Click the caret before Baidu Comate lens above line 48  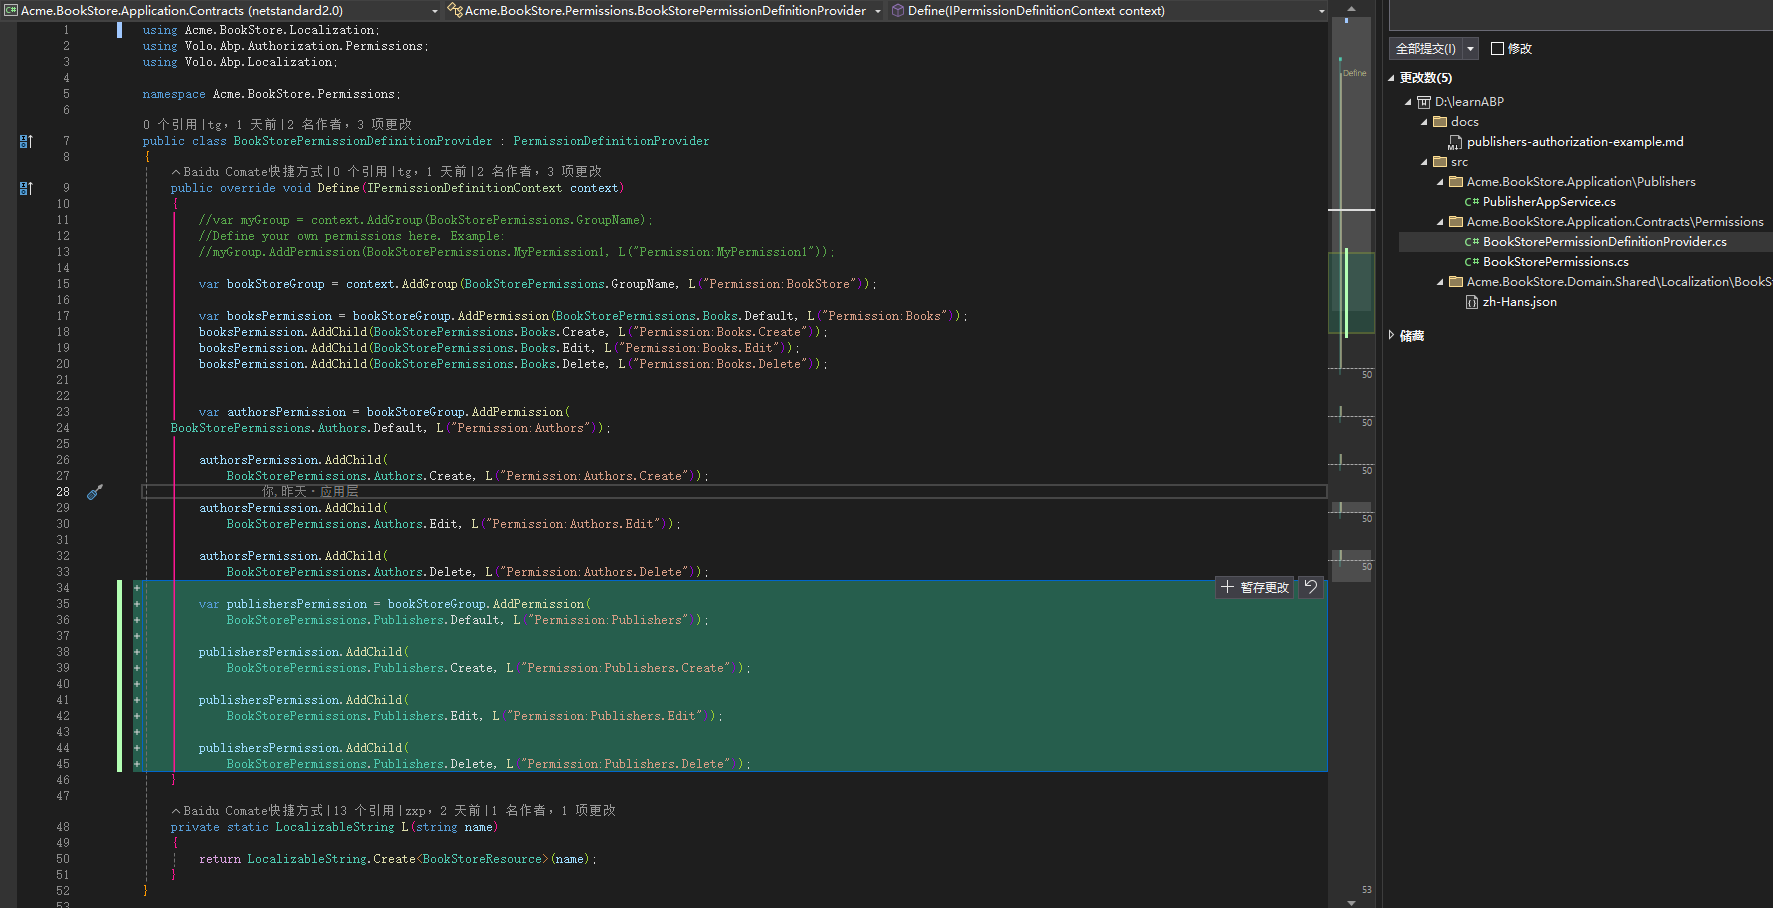click(176, 811)
